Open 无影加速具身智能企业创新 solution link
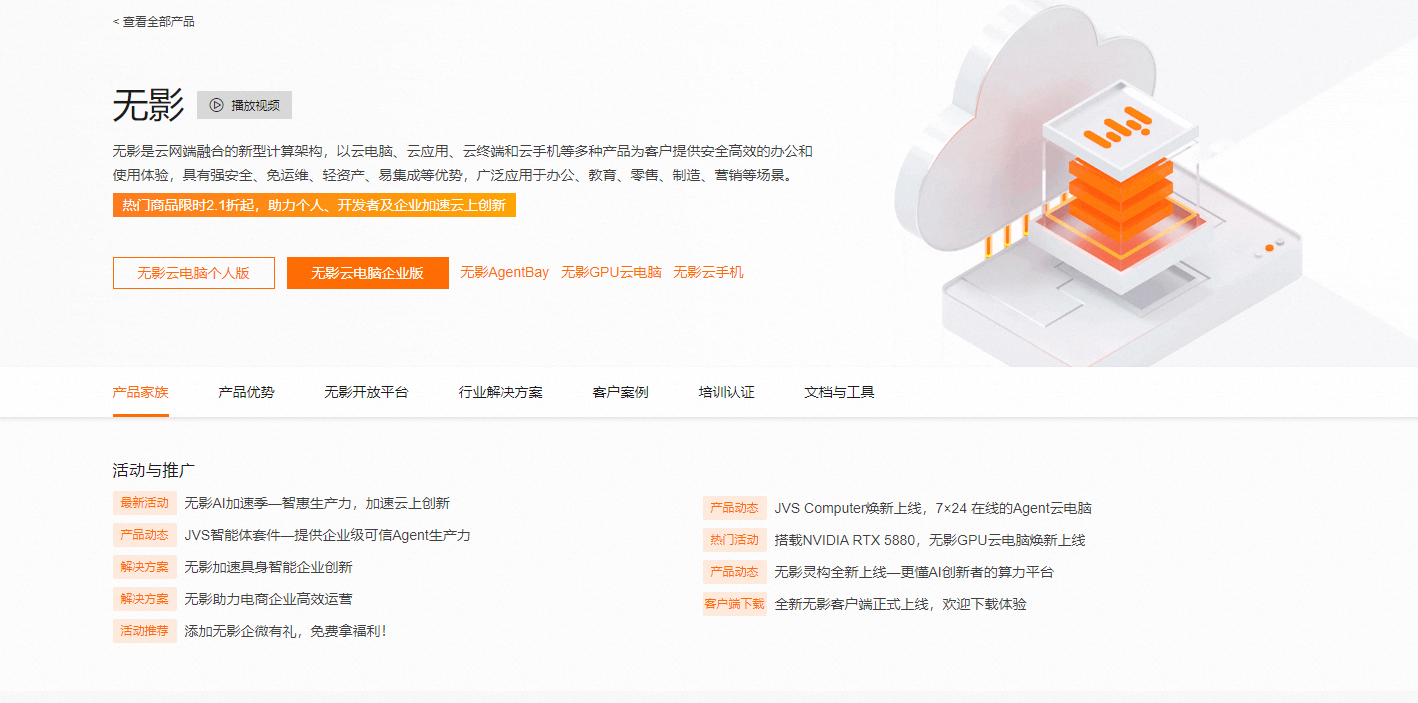Screen dimensions: 1418x703 click(268, 567)
